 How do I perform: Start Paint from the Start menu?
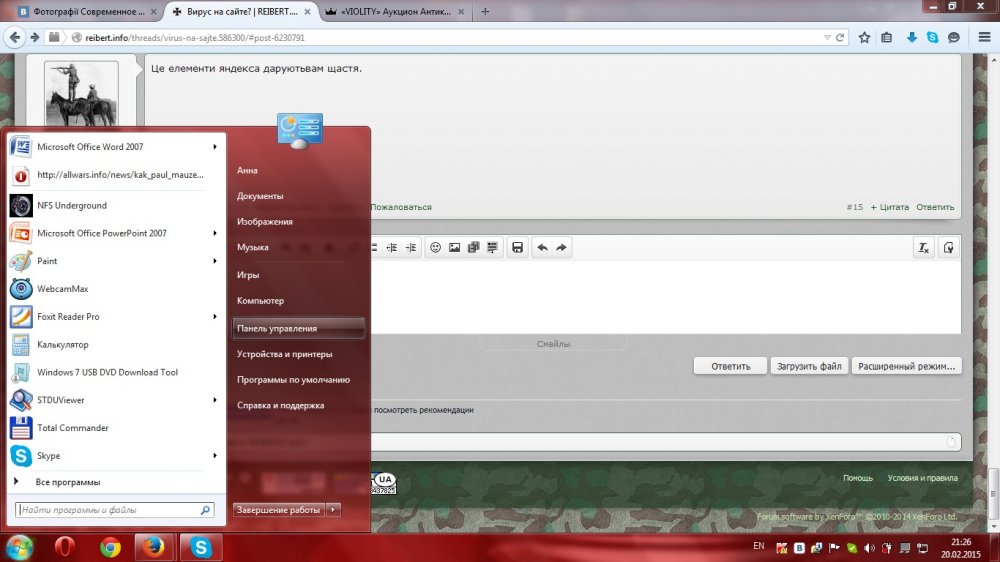[115, 261]
